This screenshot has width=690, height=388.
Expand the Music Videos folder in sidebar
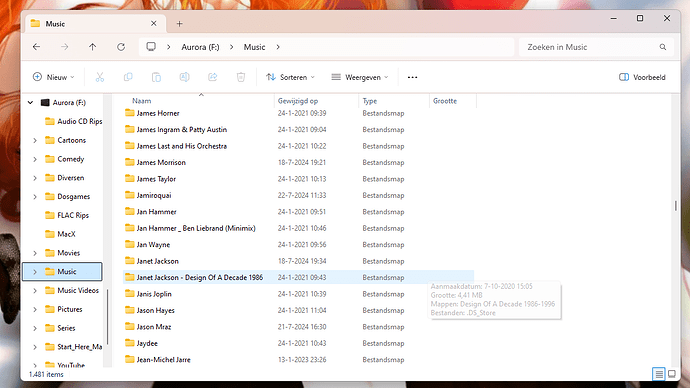[x=35, y=290]
